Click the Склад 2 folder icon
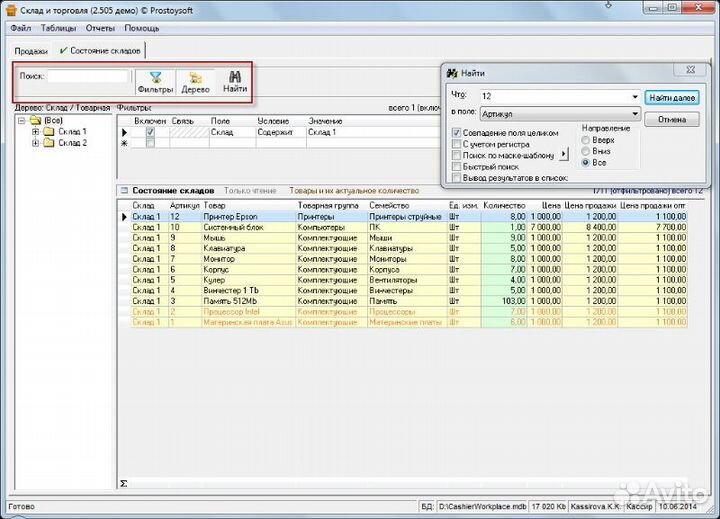The width and height of the screenshot is (720, 519). click(x=49, y=143)
